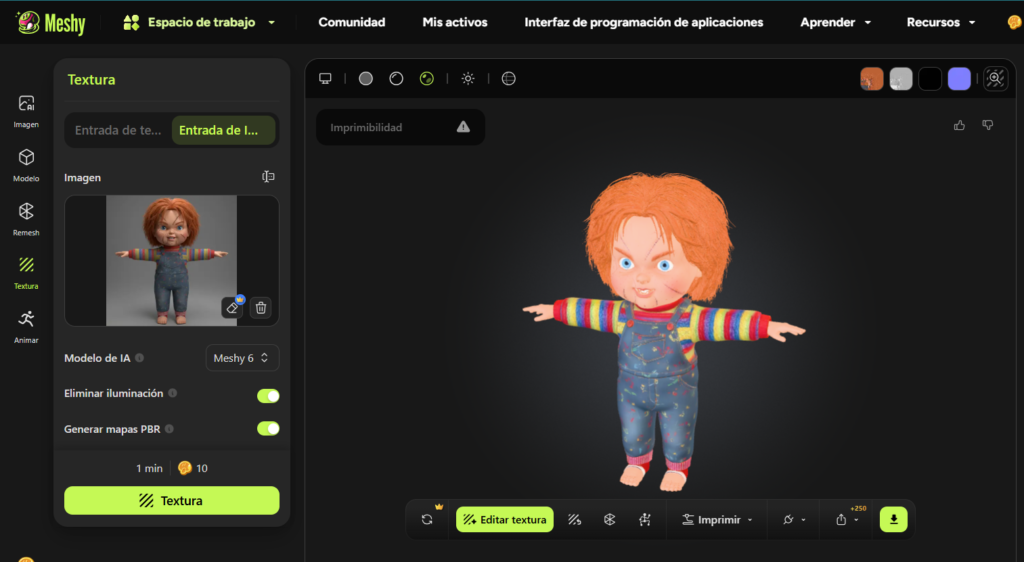This screenshot has width=1024, height=562.
Task: Open the Imprimir dropdown in bottom toolbar
Action: click(717, 520)
